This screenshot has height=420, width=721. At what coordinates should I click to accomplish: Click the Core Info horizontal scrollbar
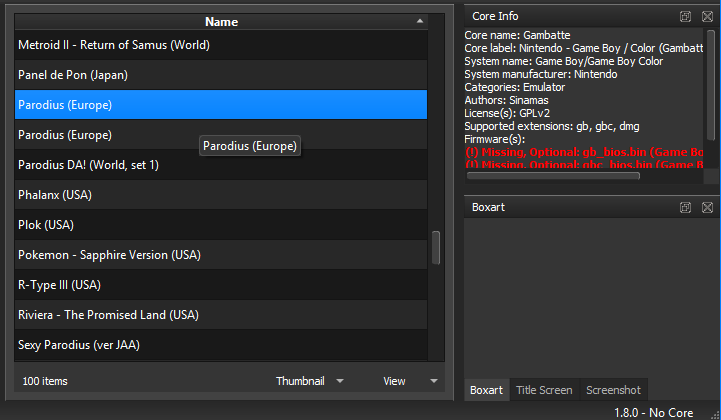pos(553,176)
